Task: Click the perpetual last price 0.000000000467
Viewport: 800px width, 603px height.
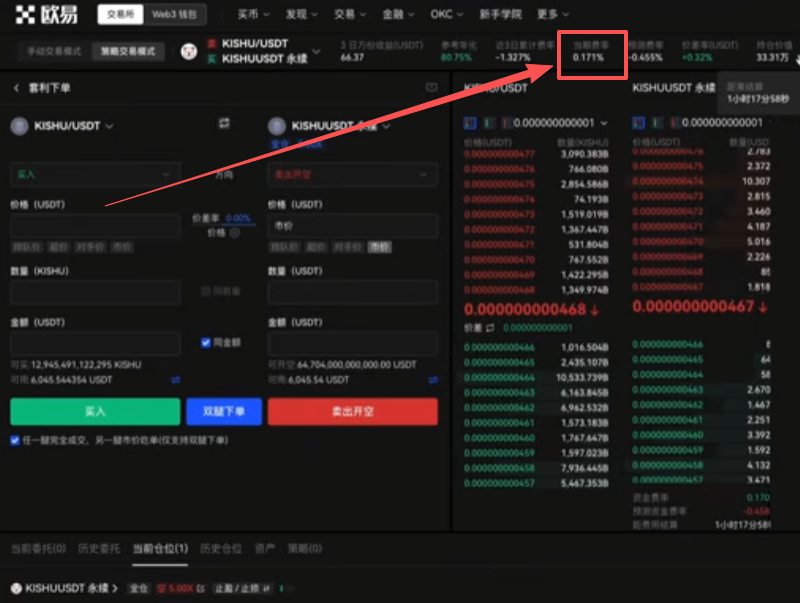Action: (x=693, y=306)
